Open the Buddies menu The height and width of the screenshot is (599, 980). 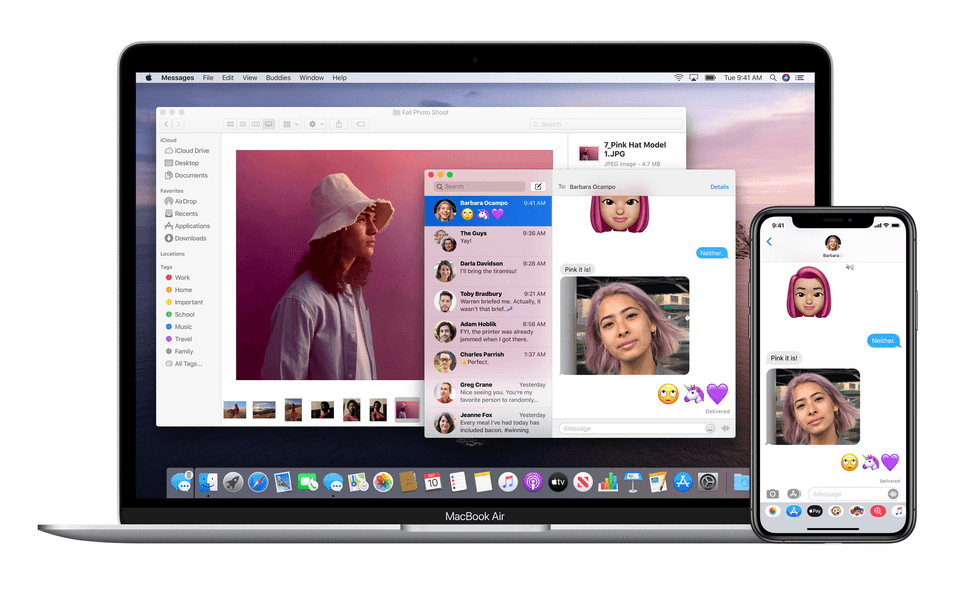pos(277,77)
